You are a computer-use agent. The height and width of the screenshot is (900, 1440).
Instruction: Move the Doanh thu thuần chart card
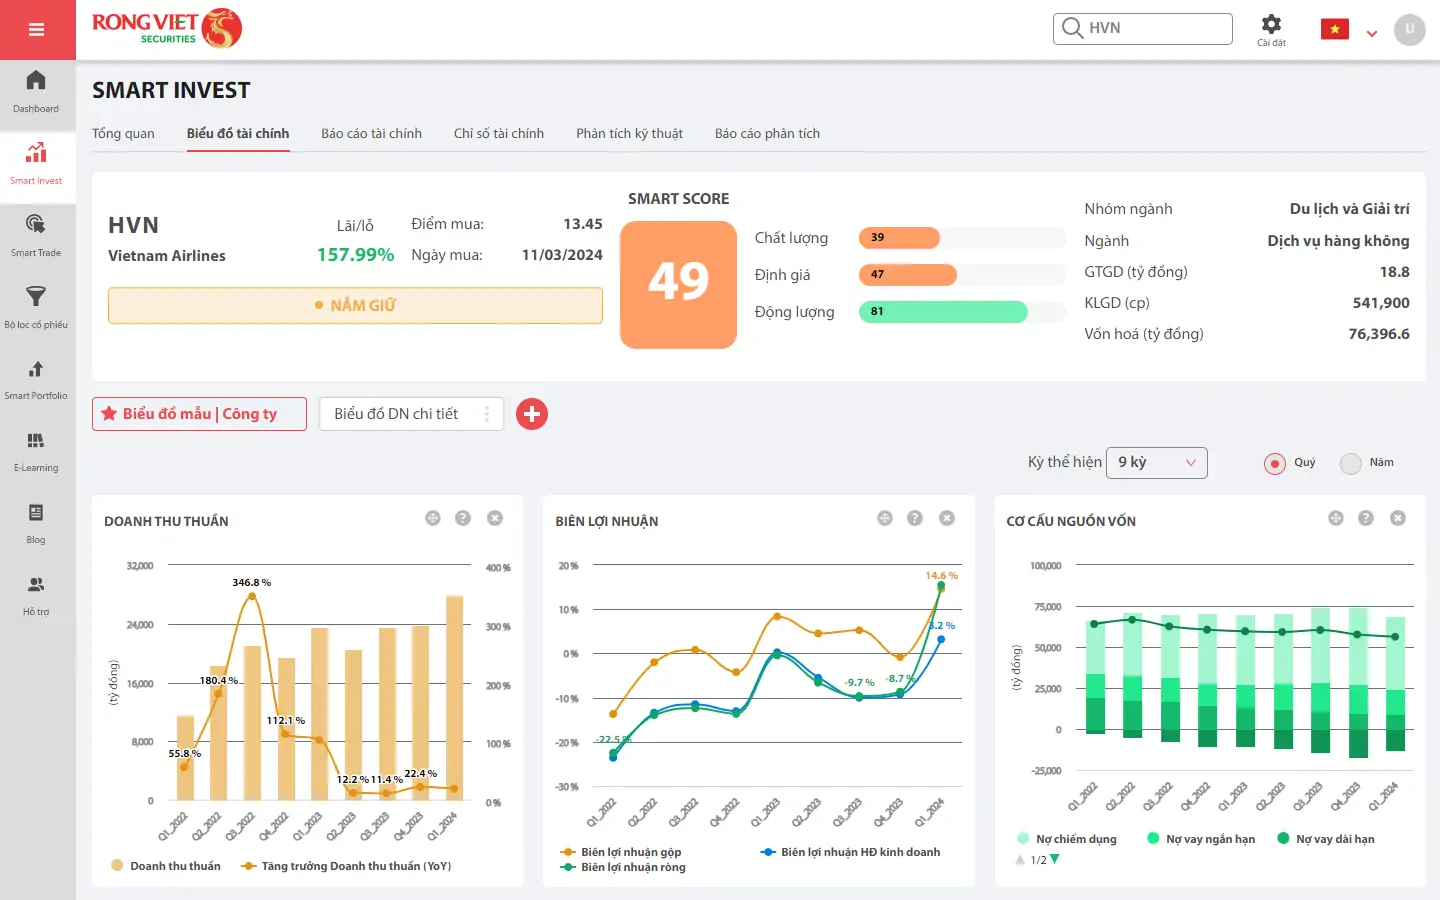pyautogui.click(x=433, y=518)
